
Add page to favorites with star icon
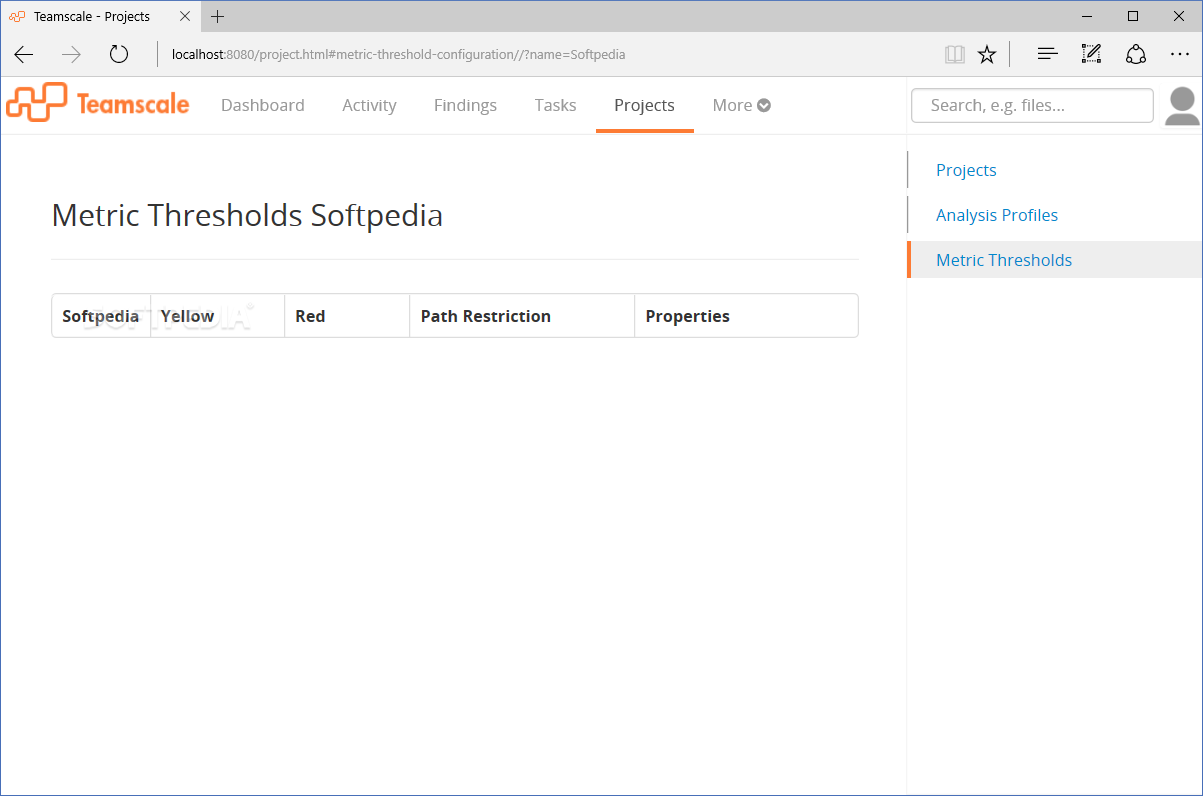(x=987, y=54)
